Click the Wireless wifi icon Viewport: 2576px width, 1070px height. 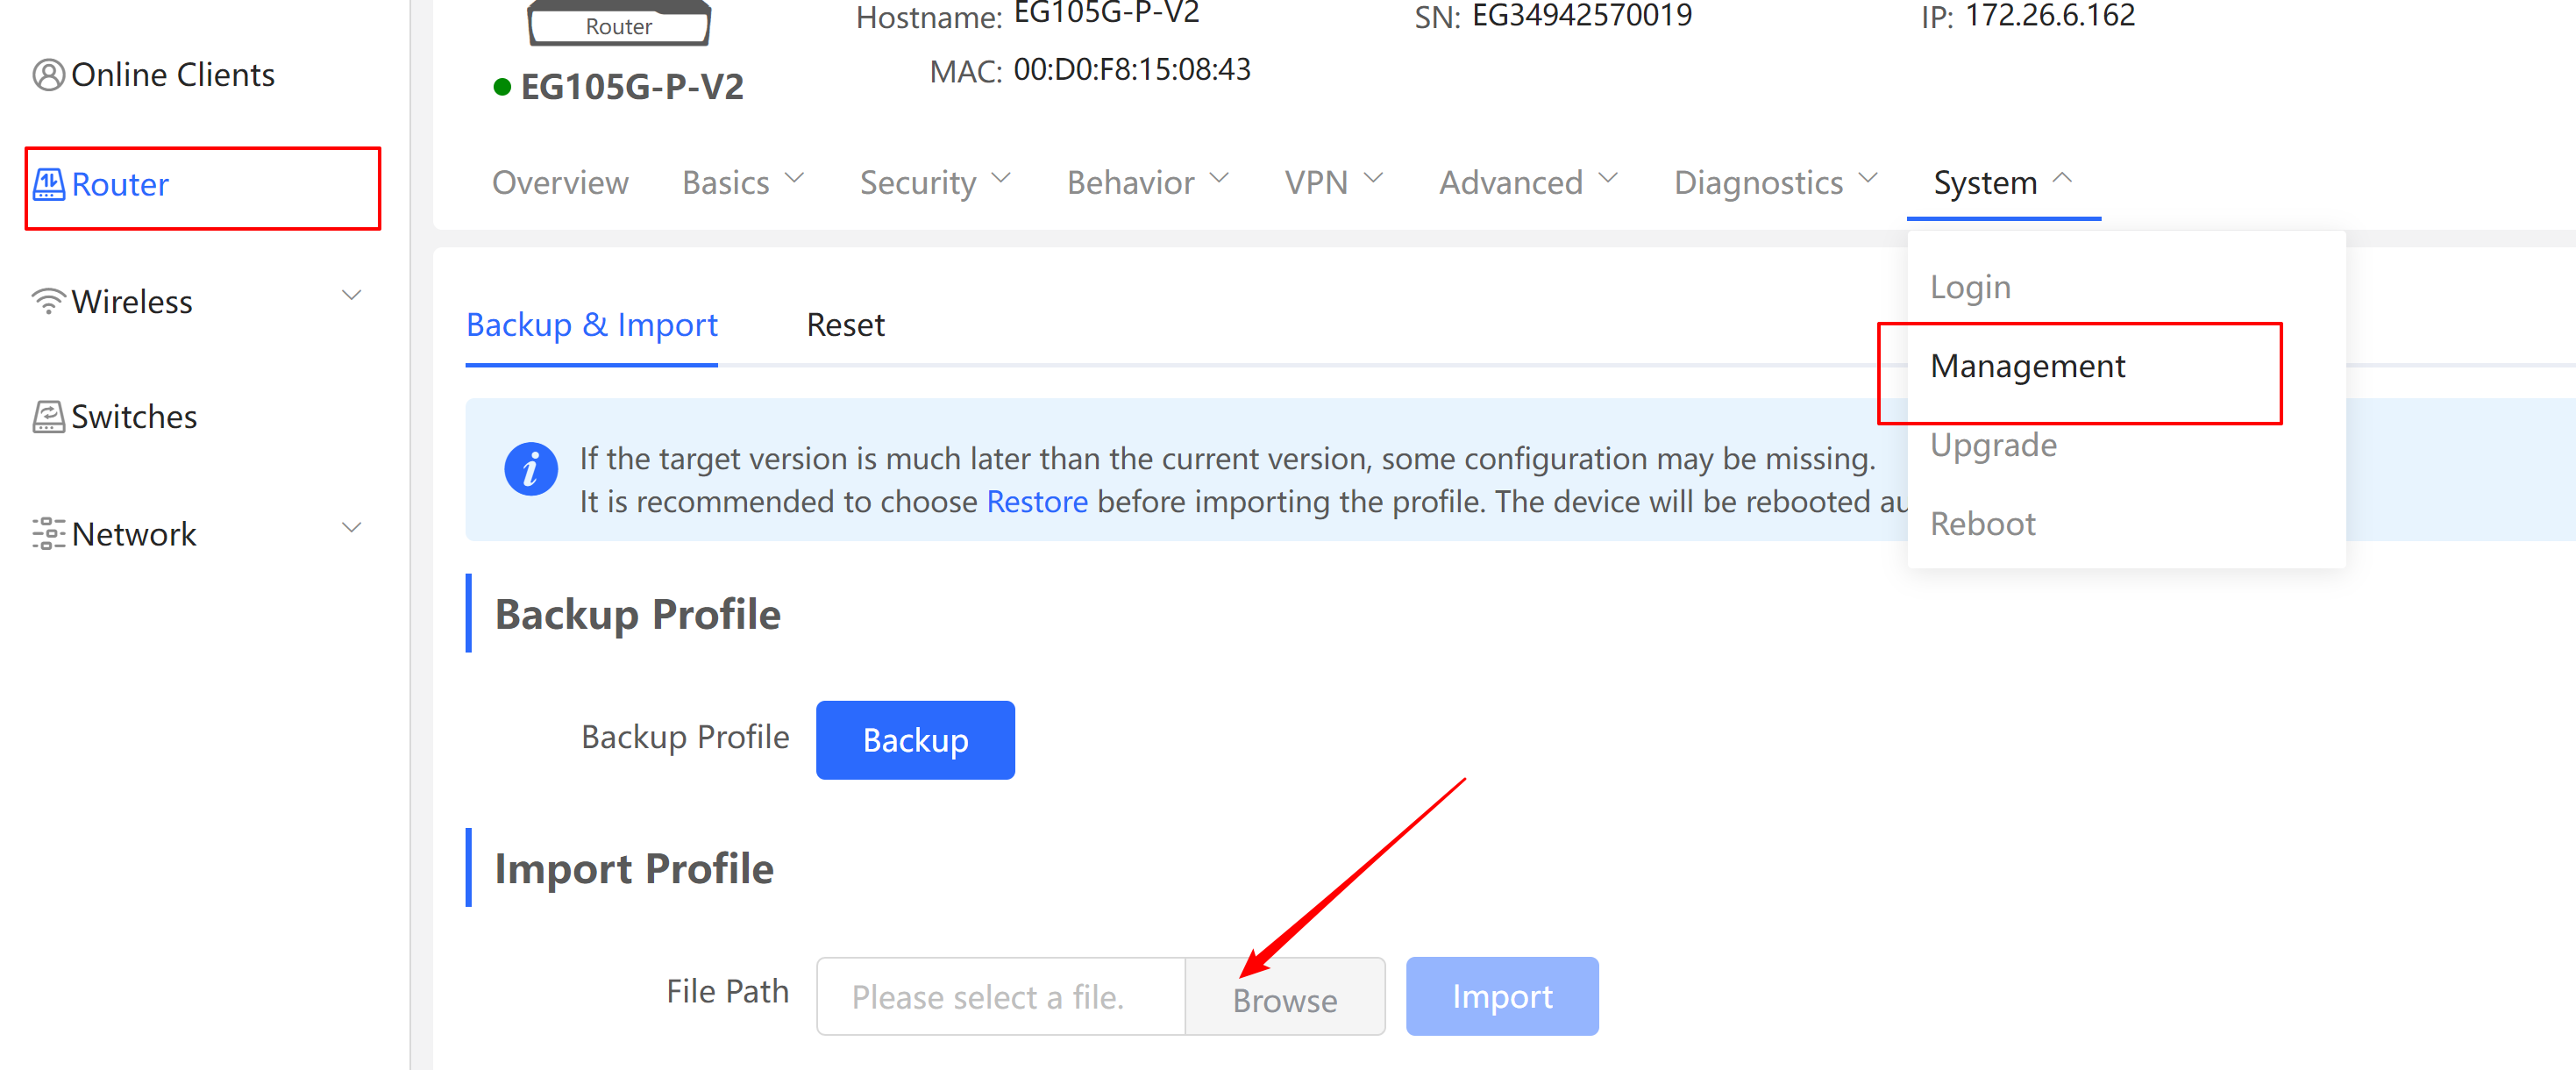48,301
